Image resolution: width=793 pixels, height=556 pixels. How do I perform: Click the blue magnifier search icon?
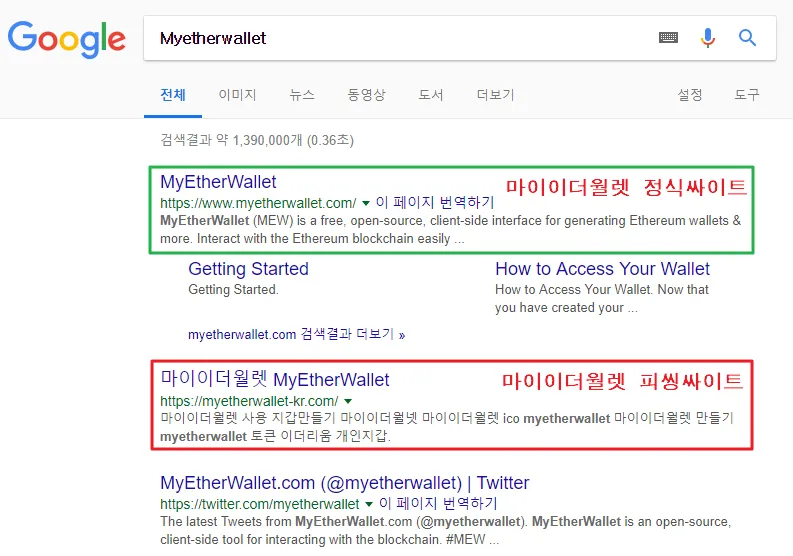[747, 37]
